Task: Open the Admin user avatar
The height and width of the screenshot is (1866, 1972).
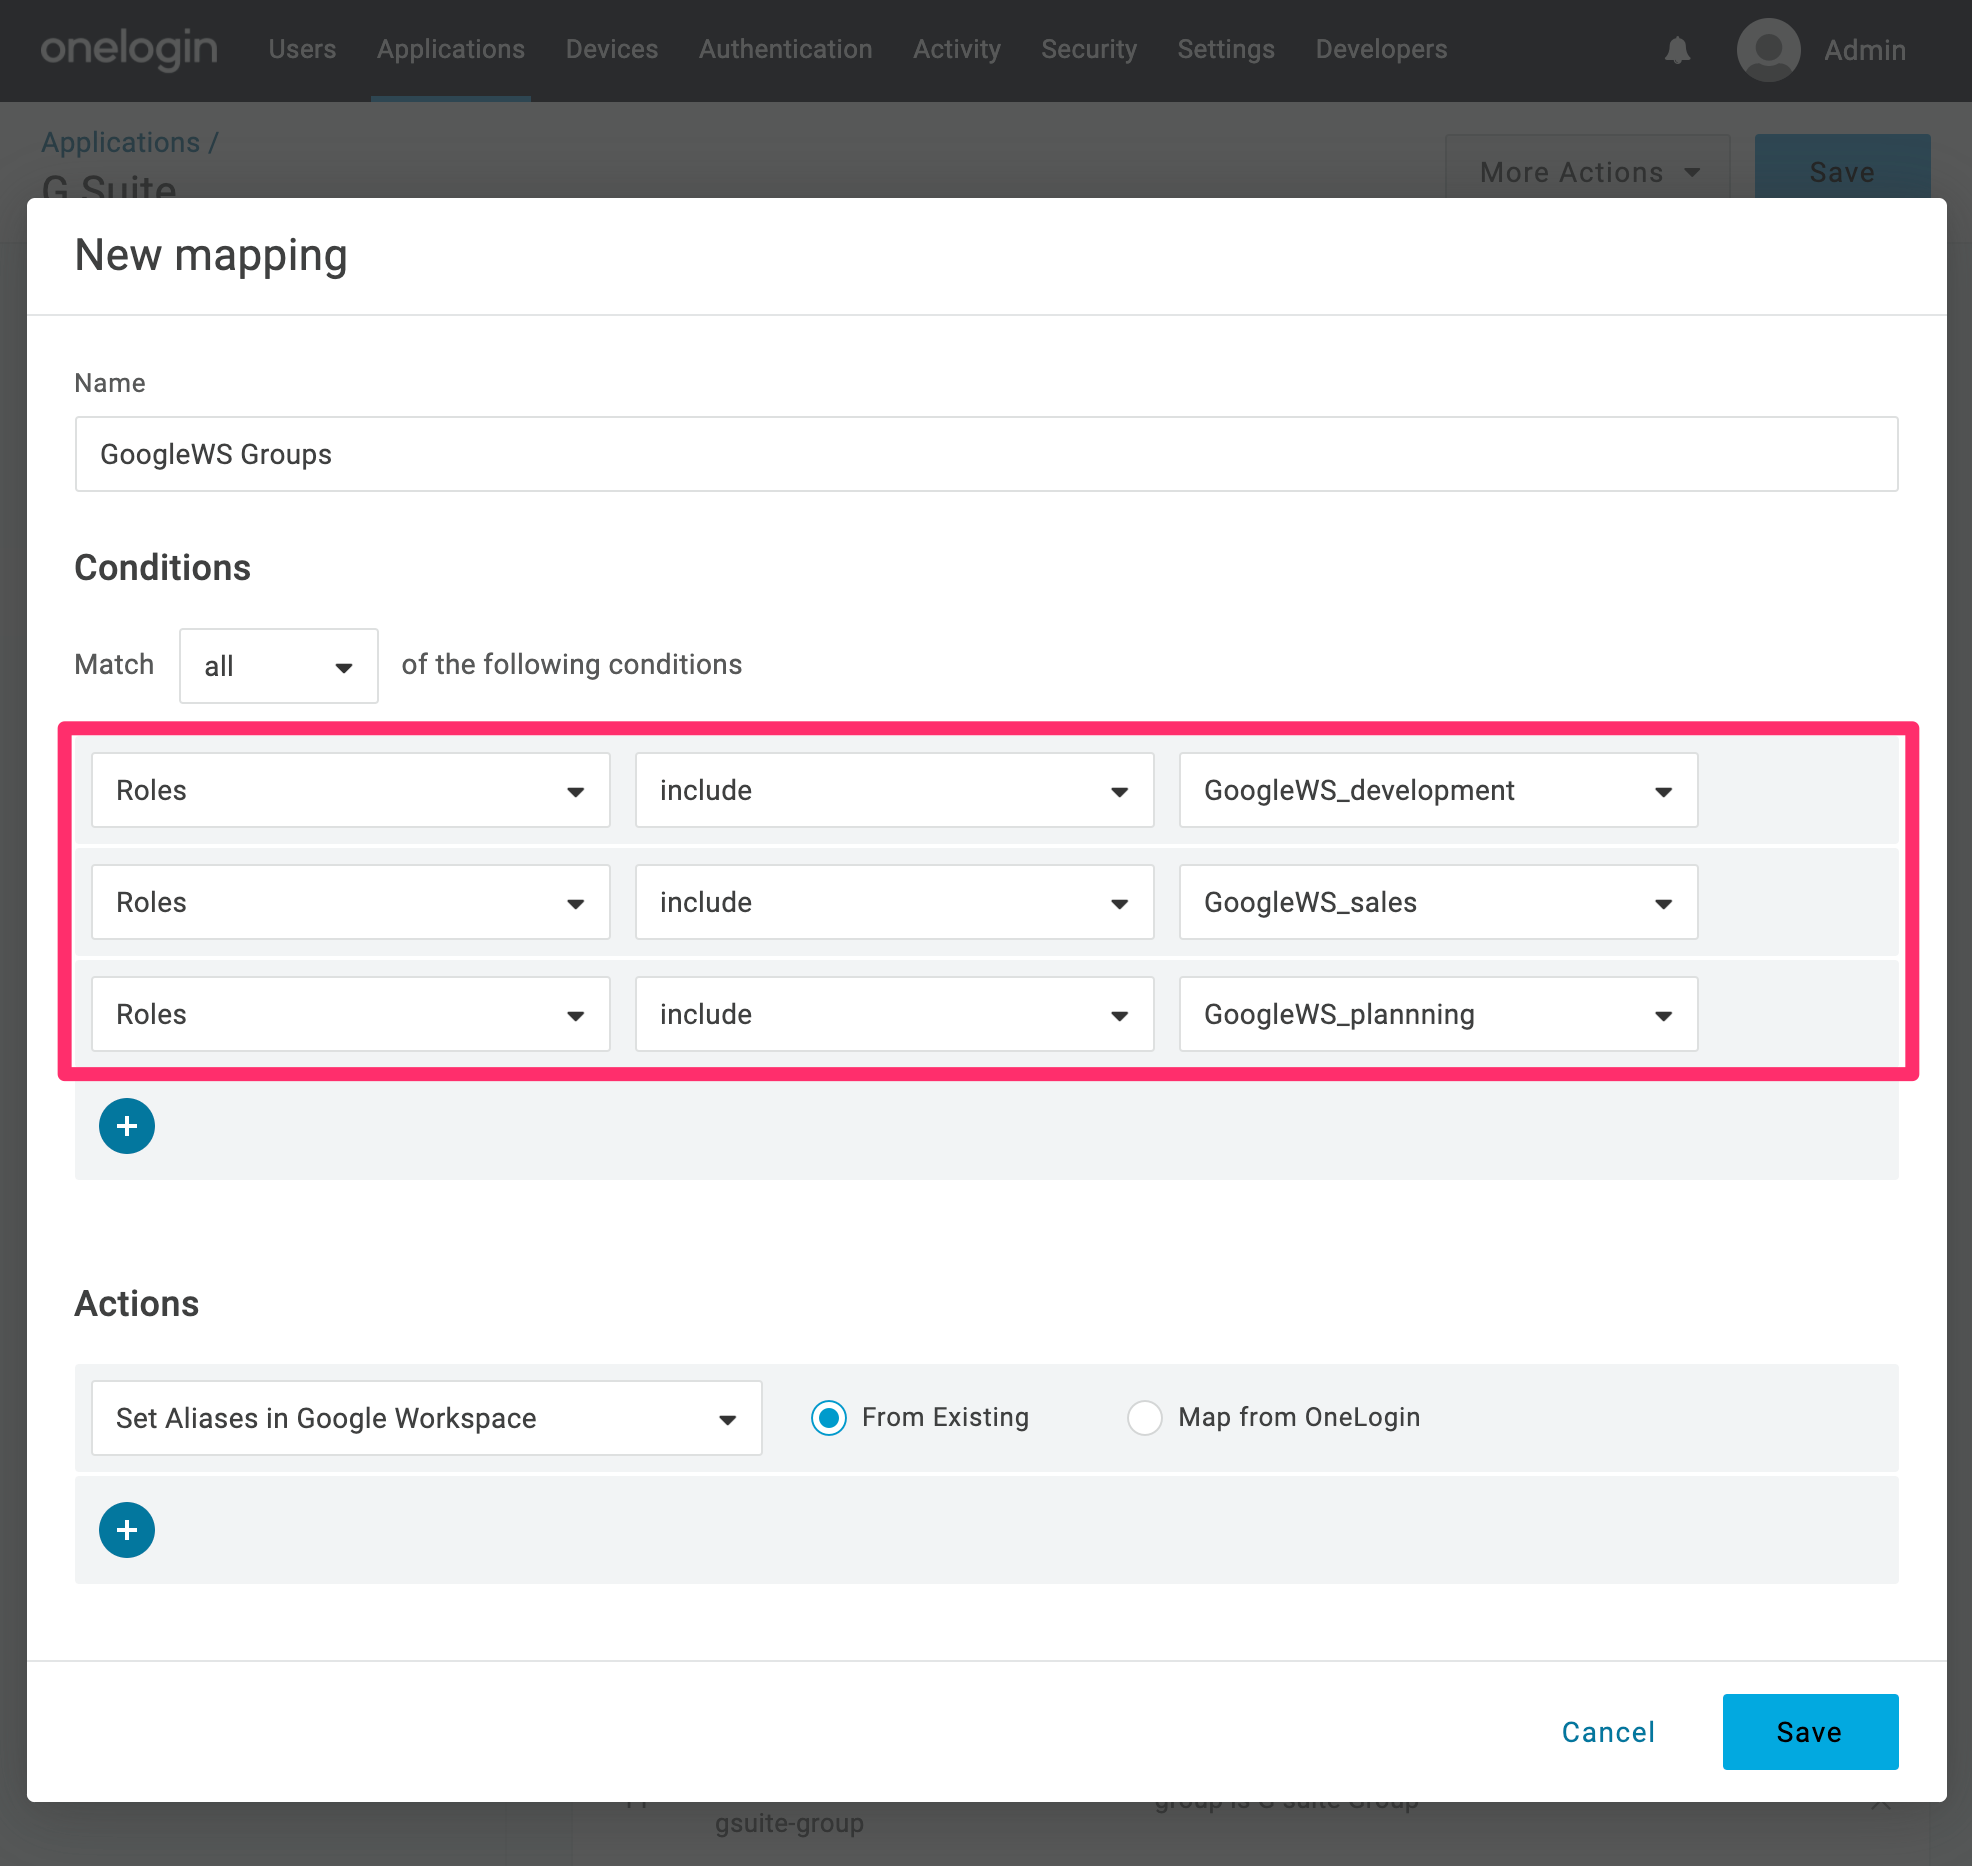Action: (x=1768, y=50)
